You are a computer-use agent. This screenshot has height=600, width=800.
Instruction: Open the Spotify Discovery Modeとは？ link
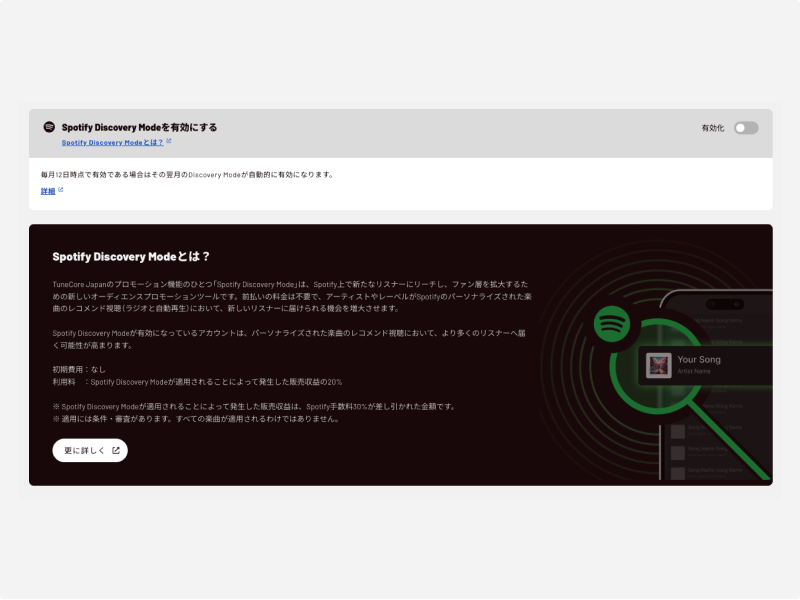112,143
